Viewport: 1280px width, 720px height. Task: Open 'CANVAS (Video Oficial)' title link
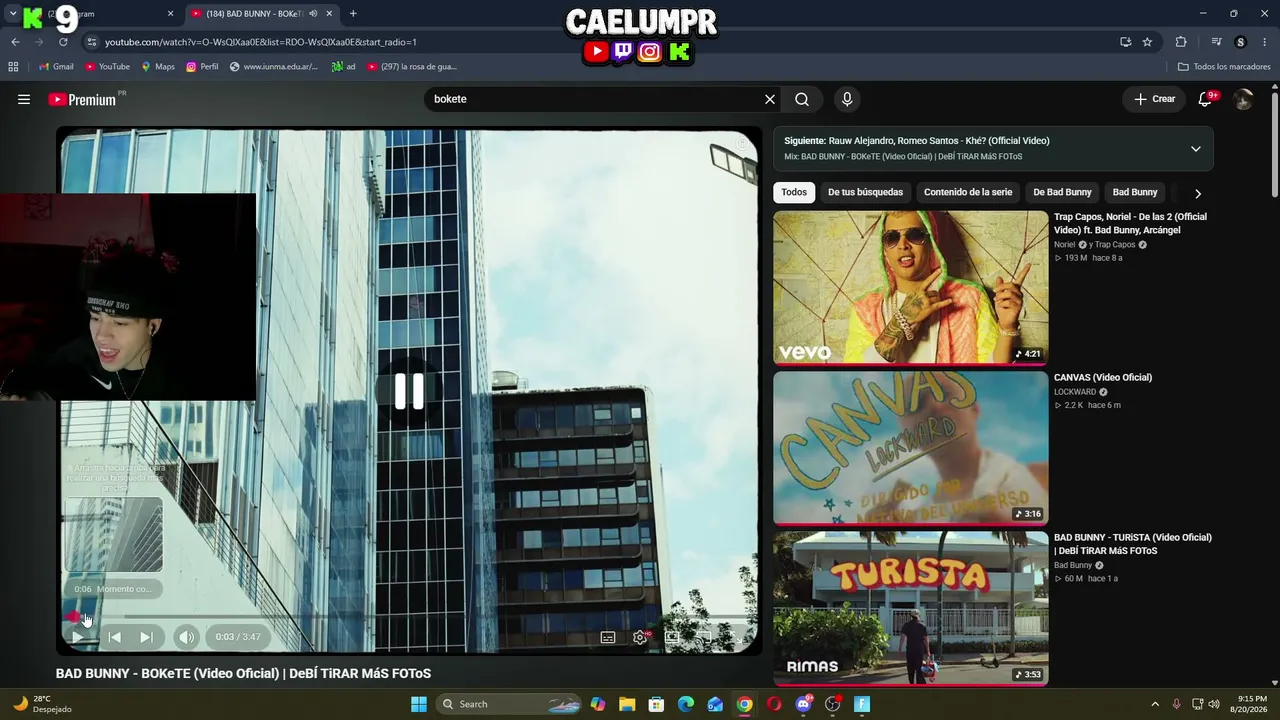(x=1103, y=377)
